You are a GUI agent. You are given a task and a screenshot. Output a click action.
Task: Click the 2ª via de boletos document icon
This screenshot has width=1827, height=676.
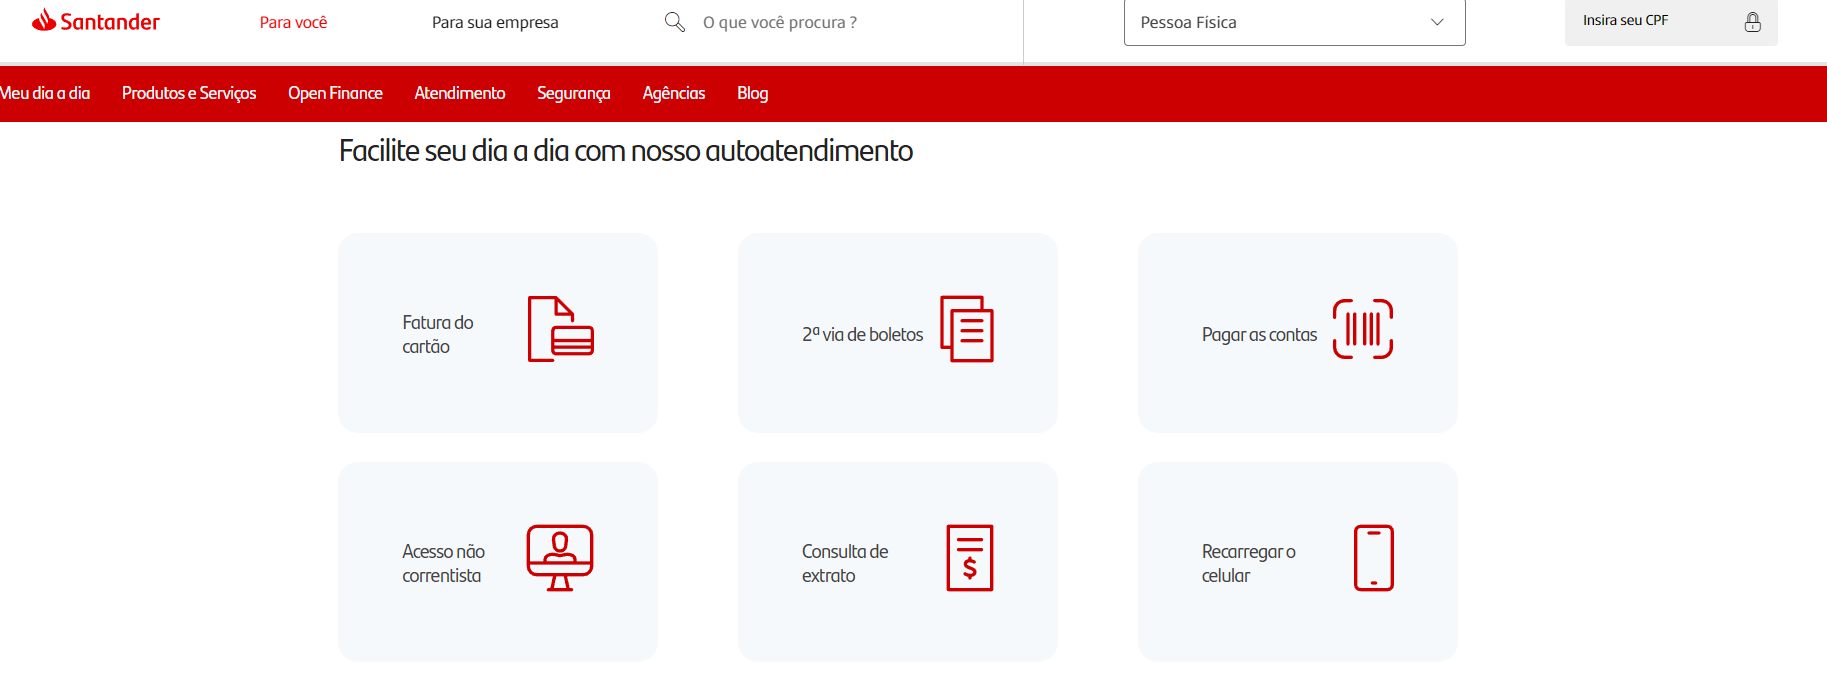tap(967, 329)
